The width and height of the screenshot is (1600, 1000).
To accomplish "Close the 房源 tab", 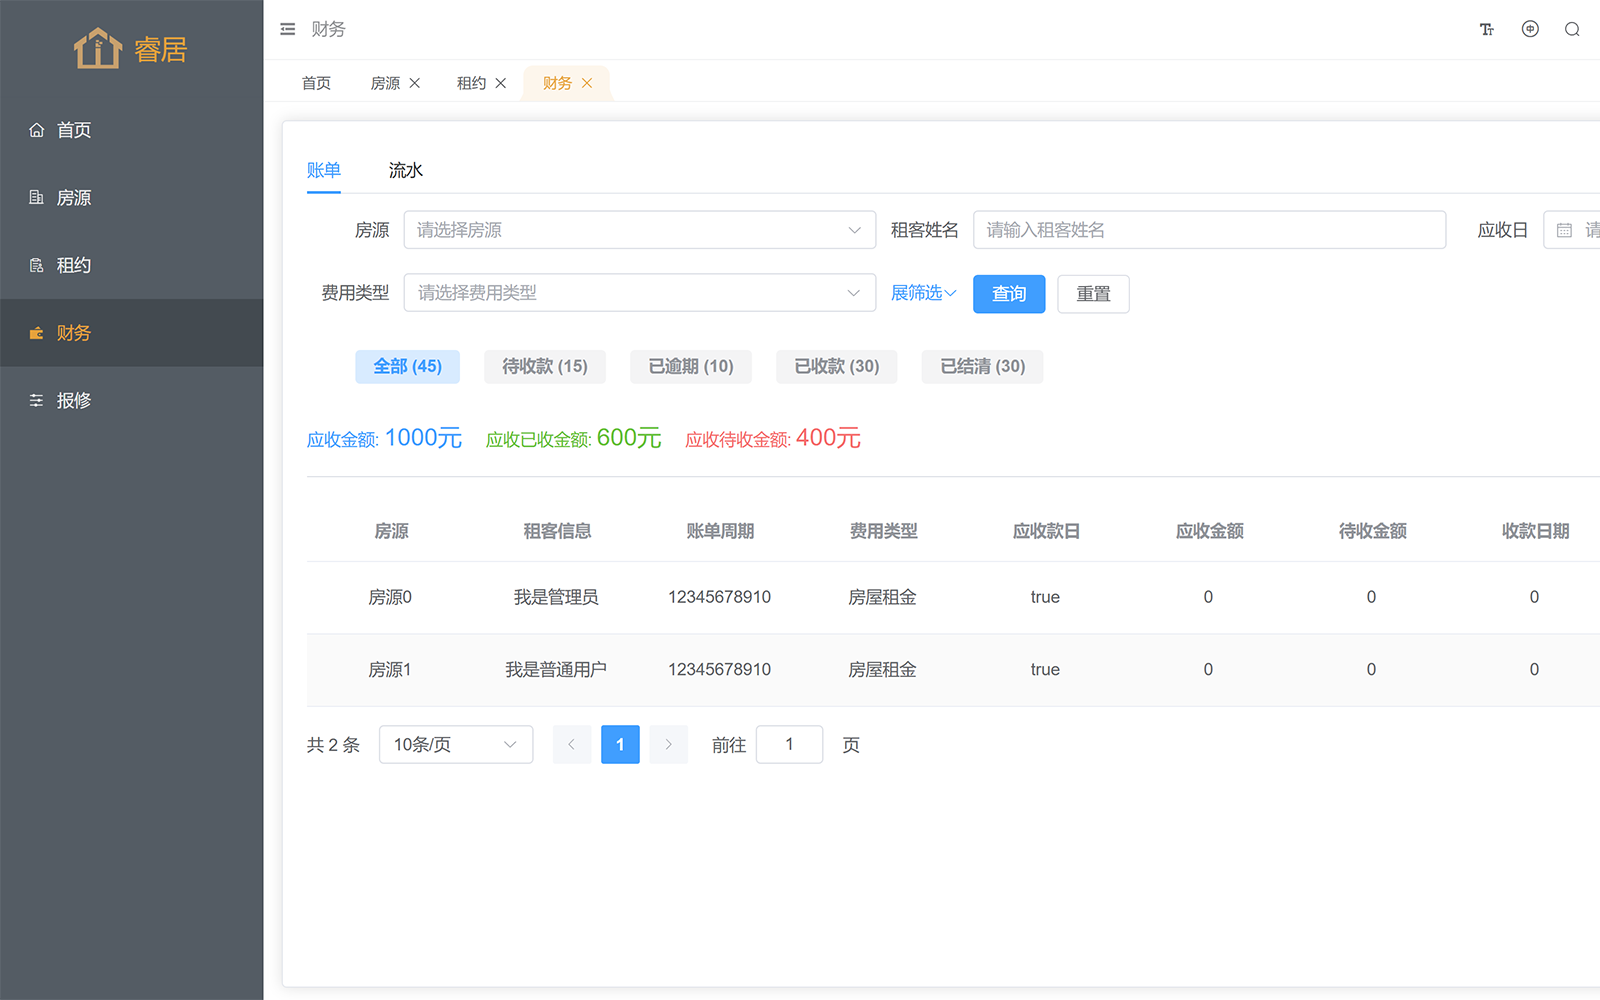I will (415, 83).
